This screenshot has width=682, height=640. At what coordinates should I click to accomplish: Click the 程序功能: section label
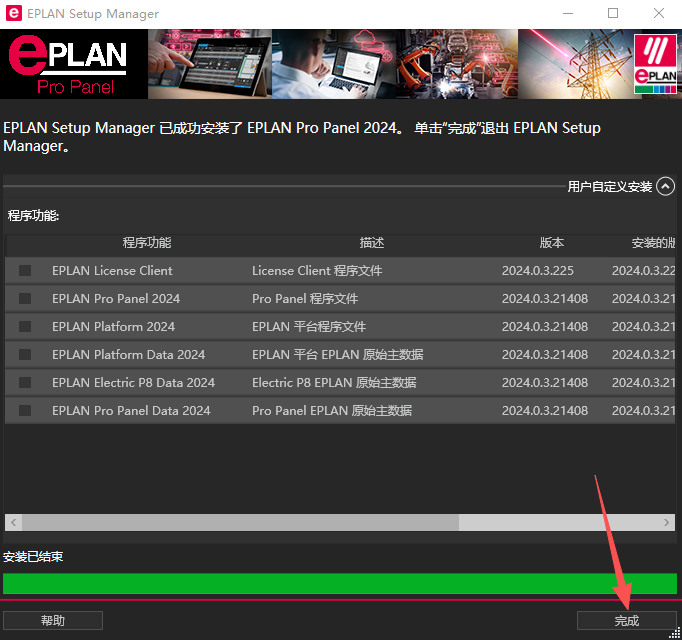[x=33, y=215]
